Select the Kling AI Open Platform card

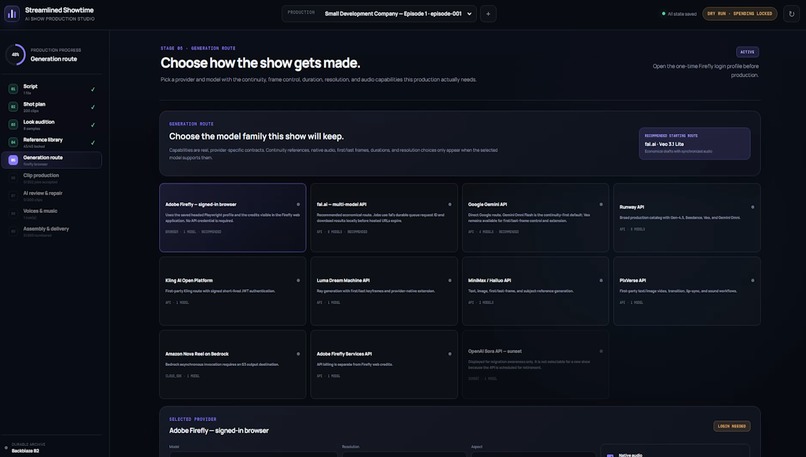point(232,291)
